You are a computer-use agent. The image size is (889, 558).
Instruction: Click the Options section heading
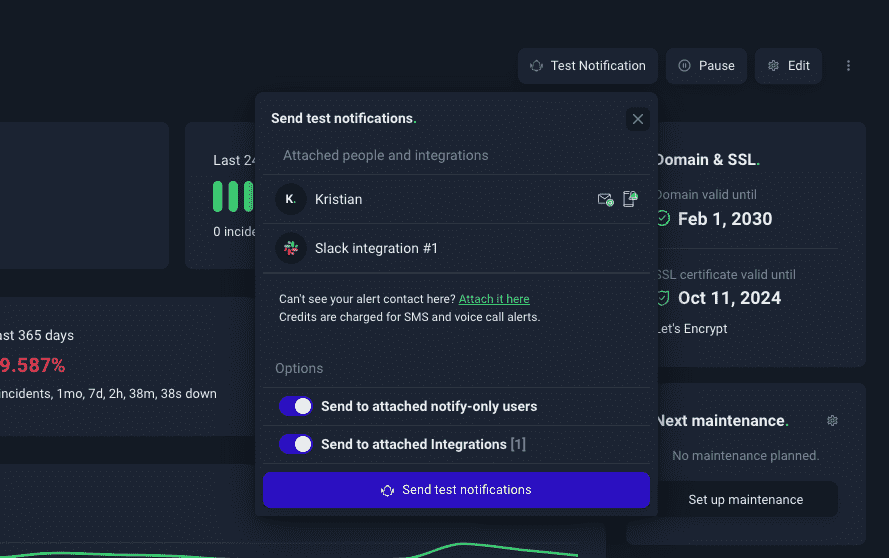tap(299, 369)
